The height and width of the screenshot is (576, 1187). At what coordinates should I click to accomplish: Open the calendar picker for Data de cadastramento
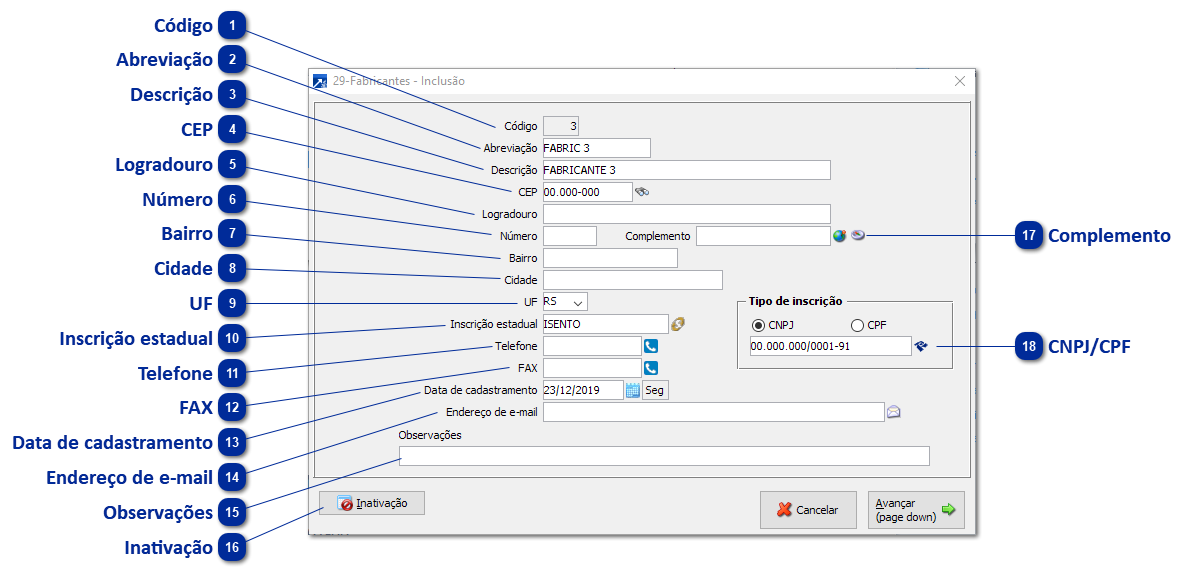coord(633,390)
